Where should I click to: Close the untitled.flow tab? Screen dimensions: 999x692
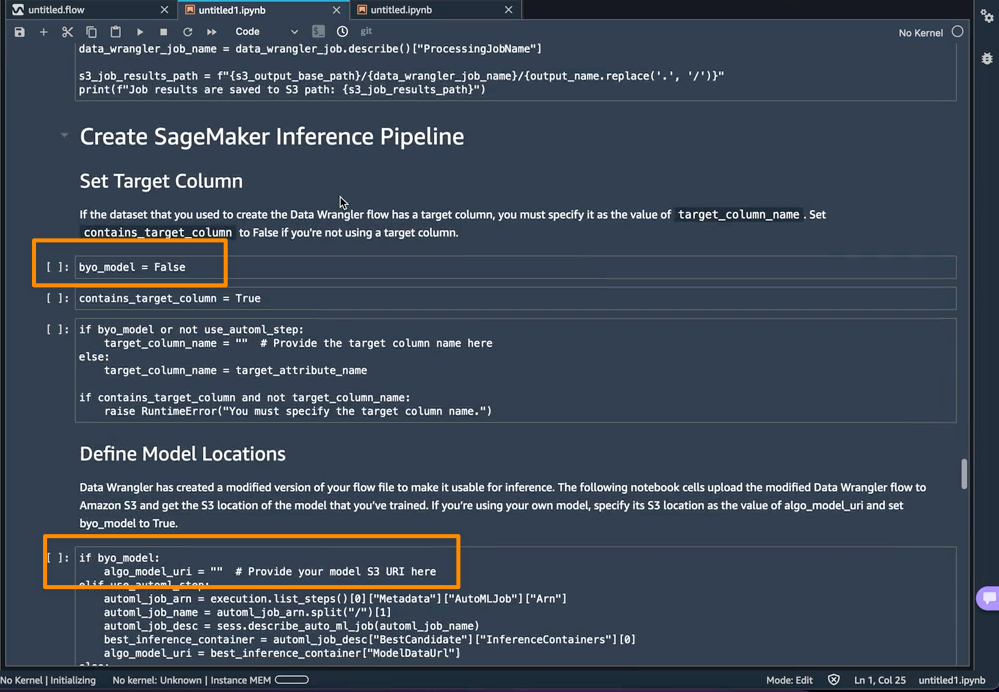pyautogui.click(x=164, y=10)
